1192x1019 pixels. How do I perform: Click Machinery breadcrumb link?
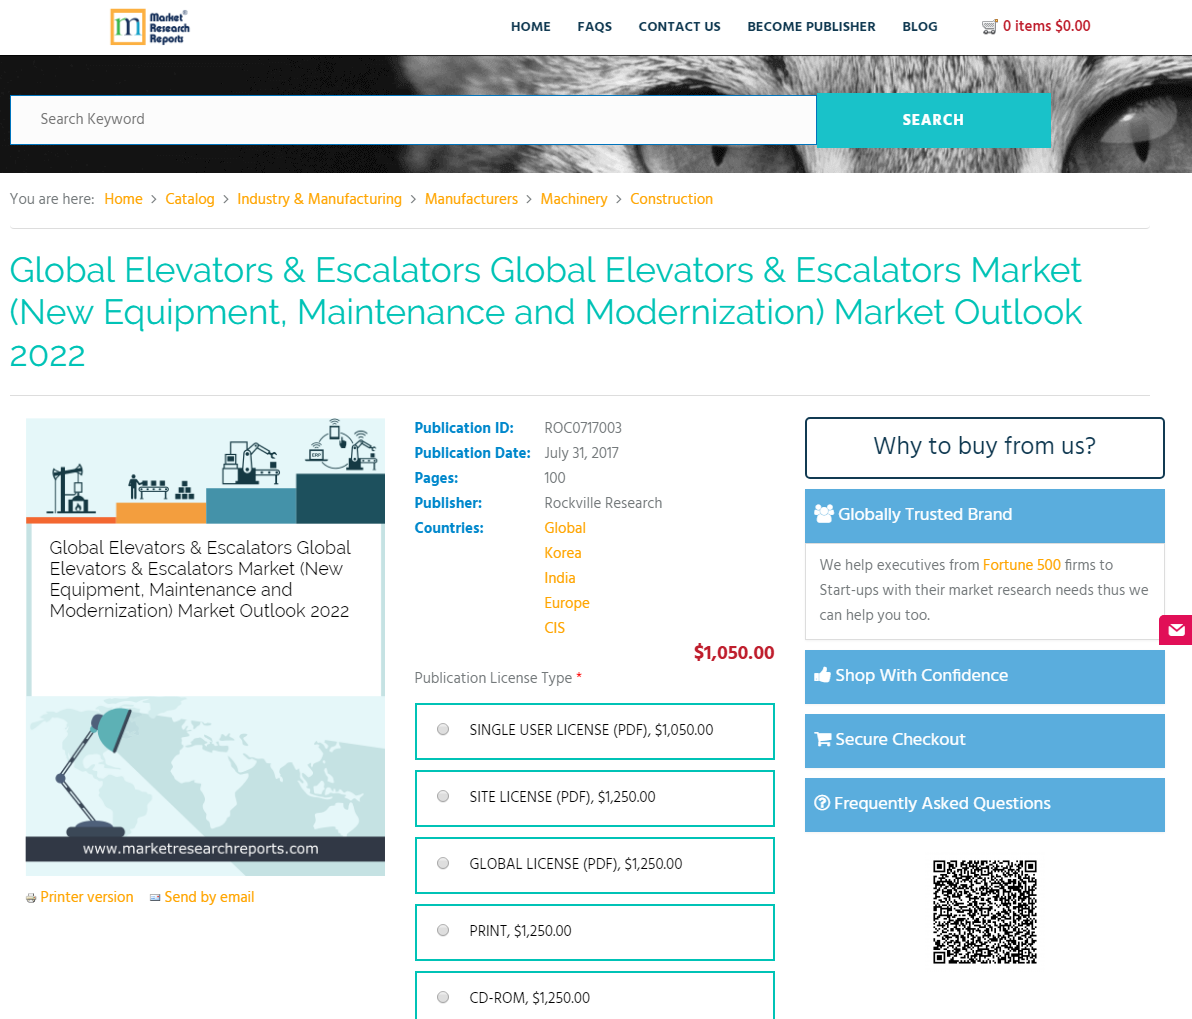coord(574,198)
